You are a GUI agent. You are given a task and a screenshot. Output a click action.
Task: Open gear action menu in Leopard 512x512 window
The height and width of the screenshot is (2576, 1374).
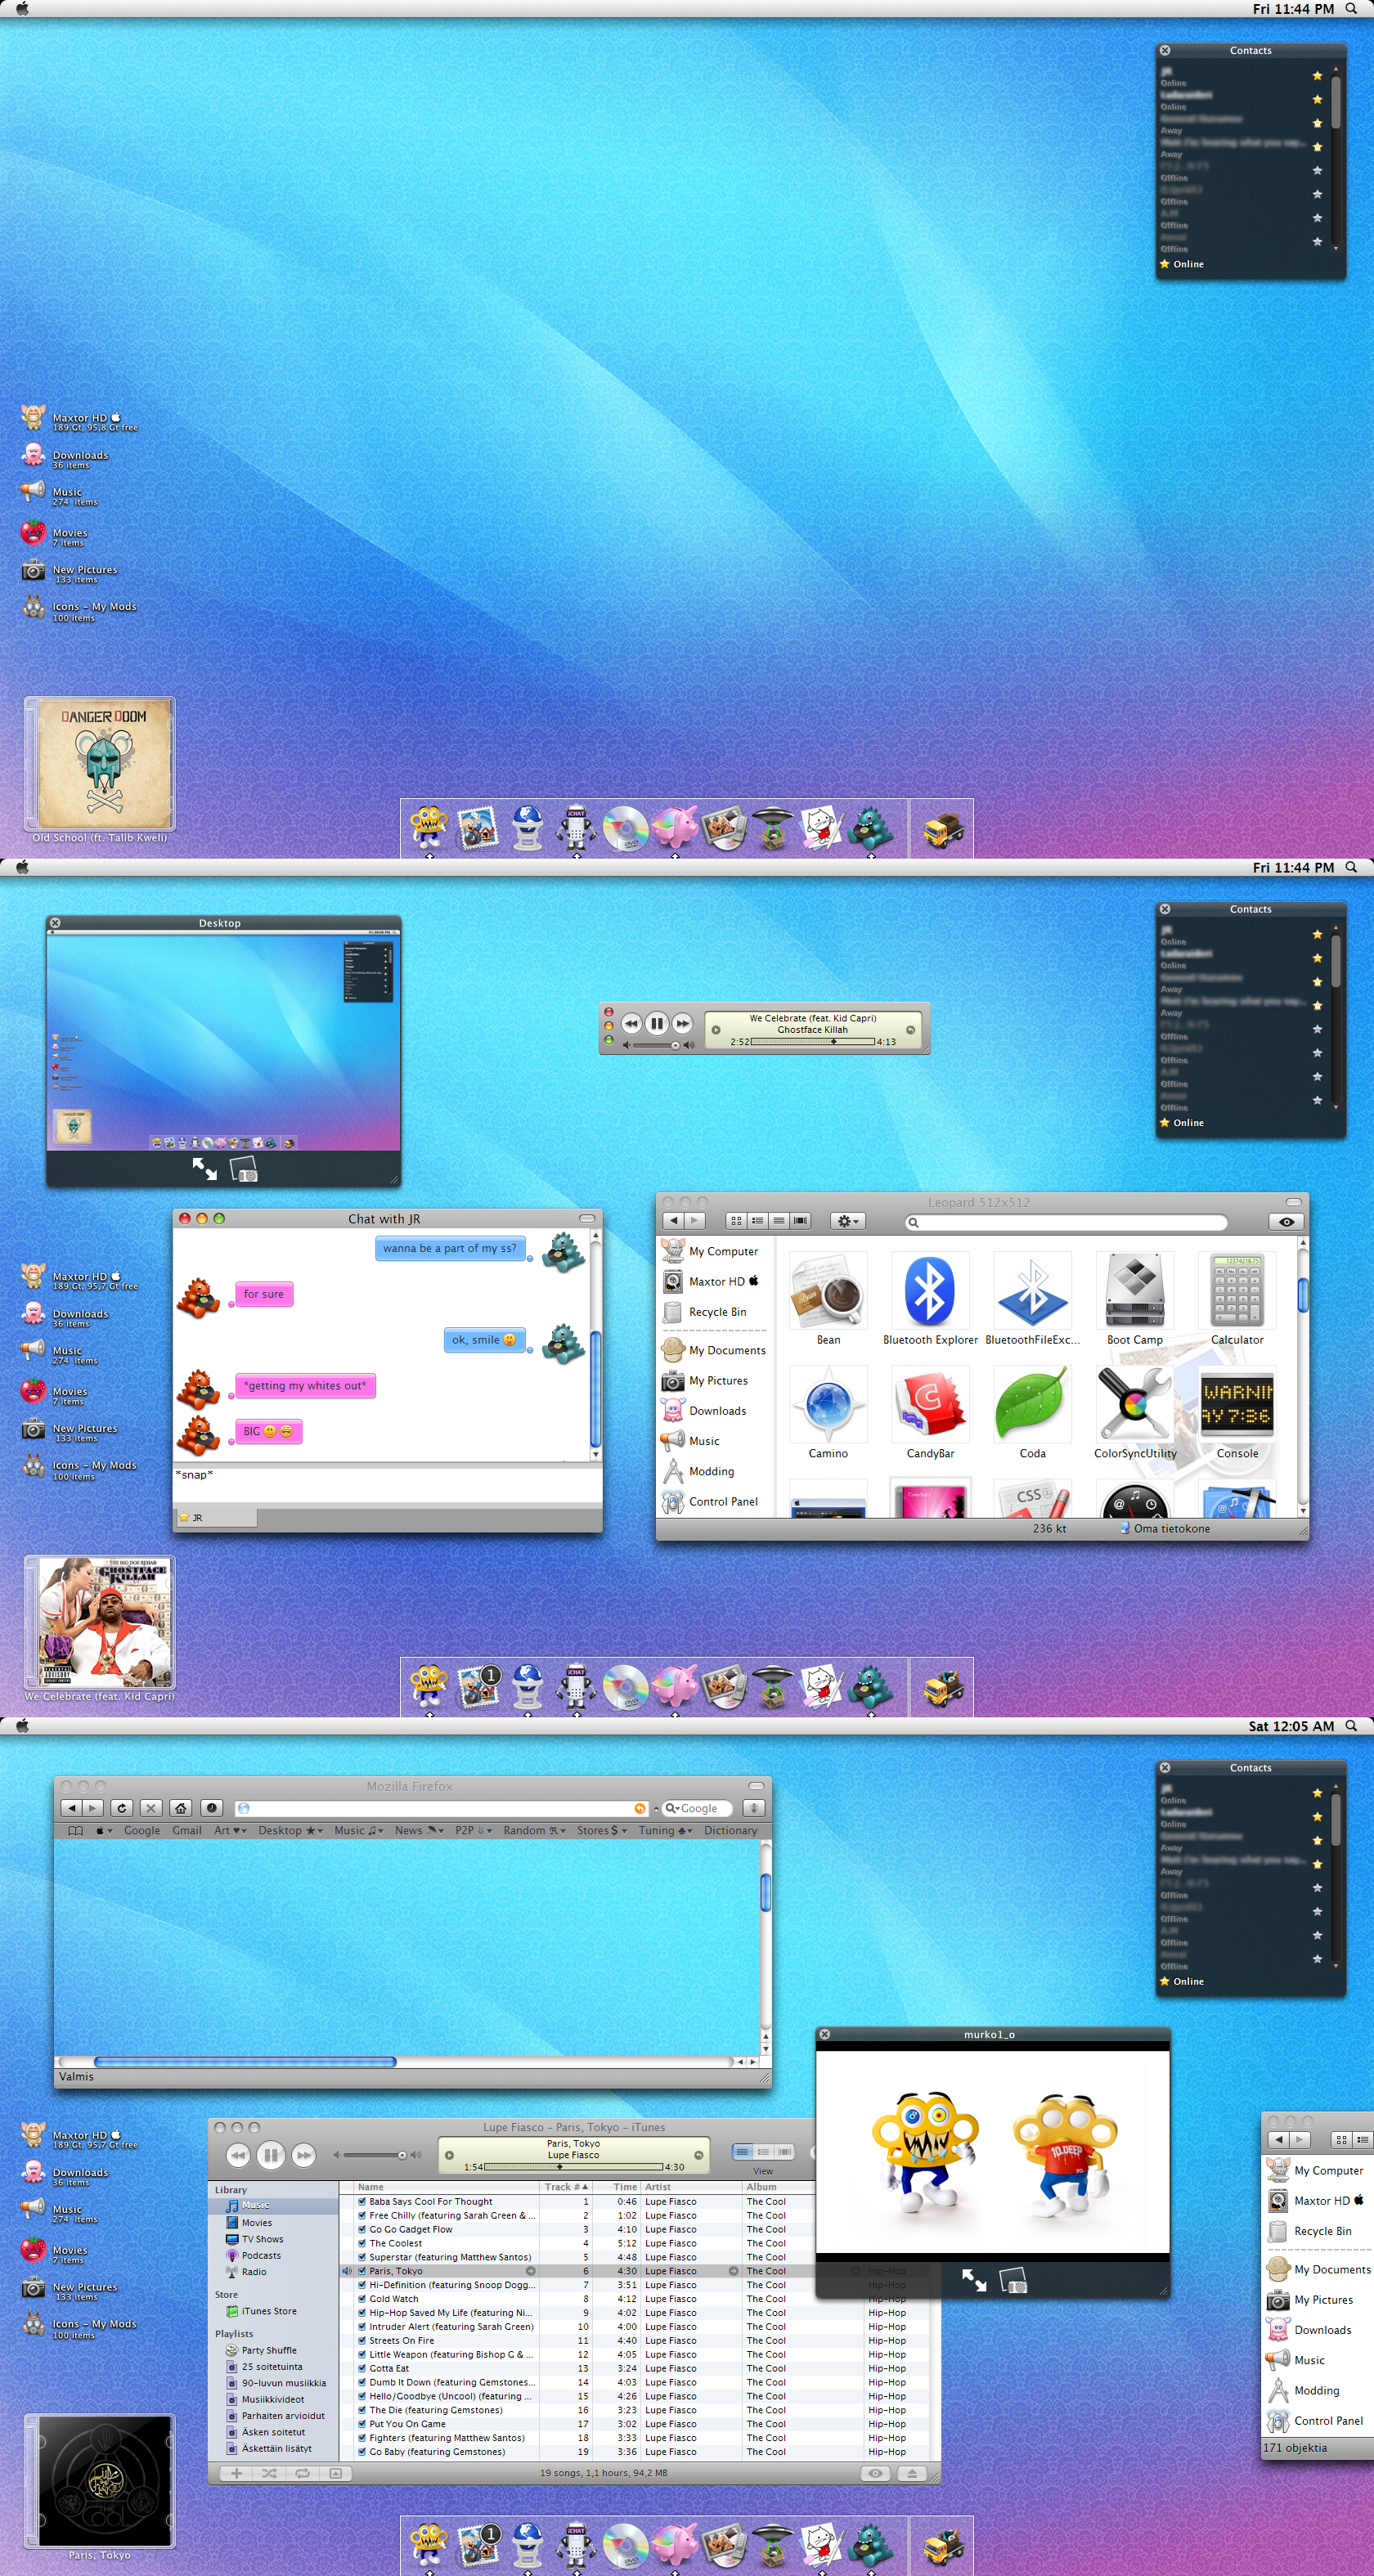(848, 1221)
